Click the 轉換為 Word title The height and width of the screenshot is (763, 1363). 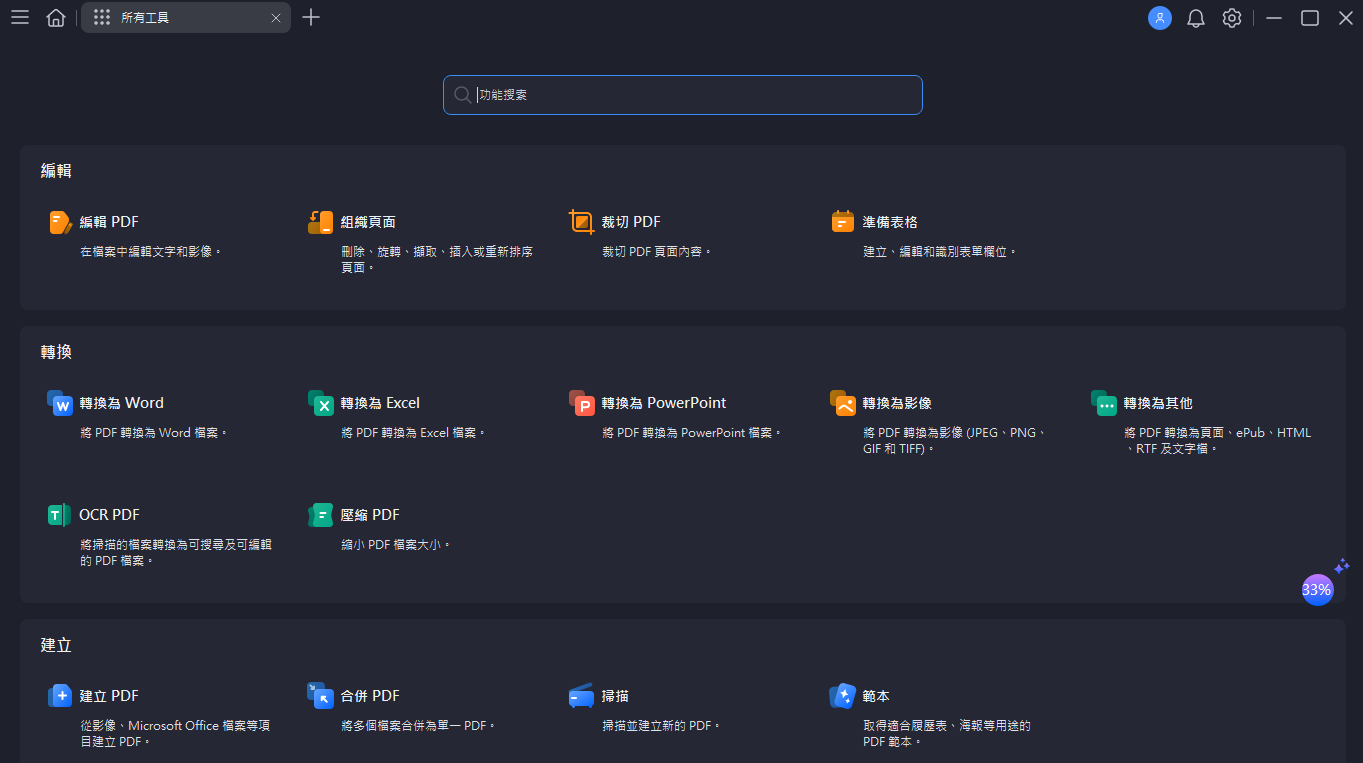[121, 403]
